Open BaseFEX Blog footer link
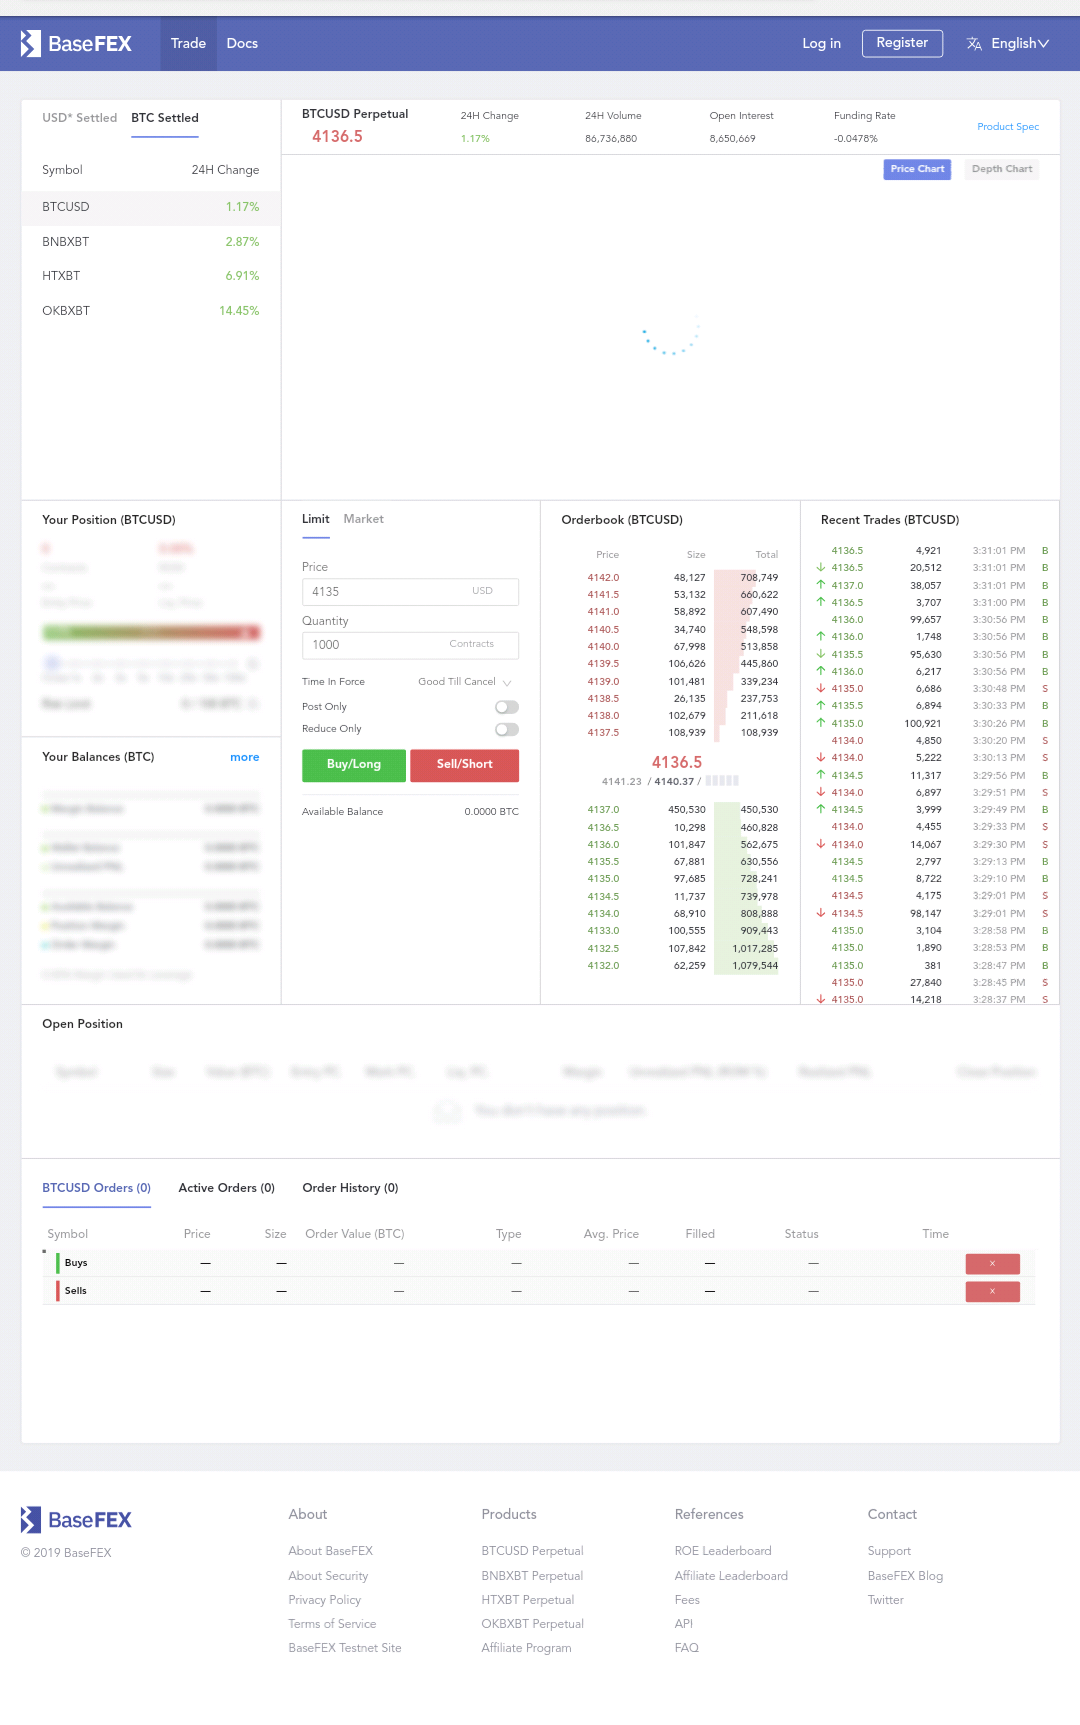1080x1725 pixels. click(x=905, y=1576)
